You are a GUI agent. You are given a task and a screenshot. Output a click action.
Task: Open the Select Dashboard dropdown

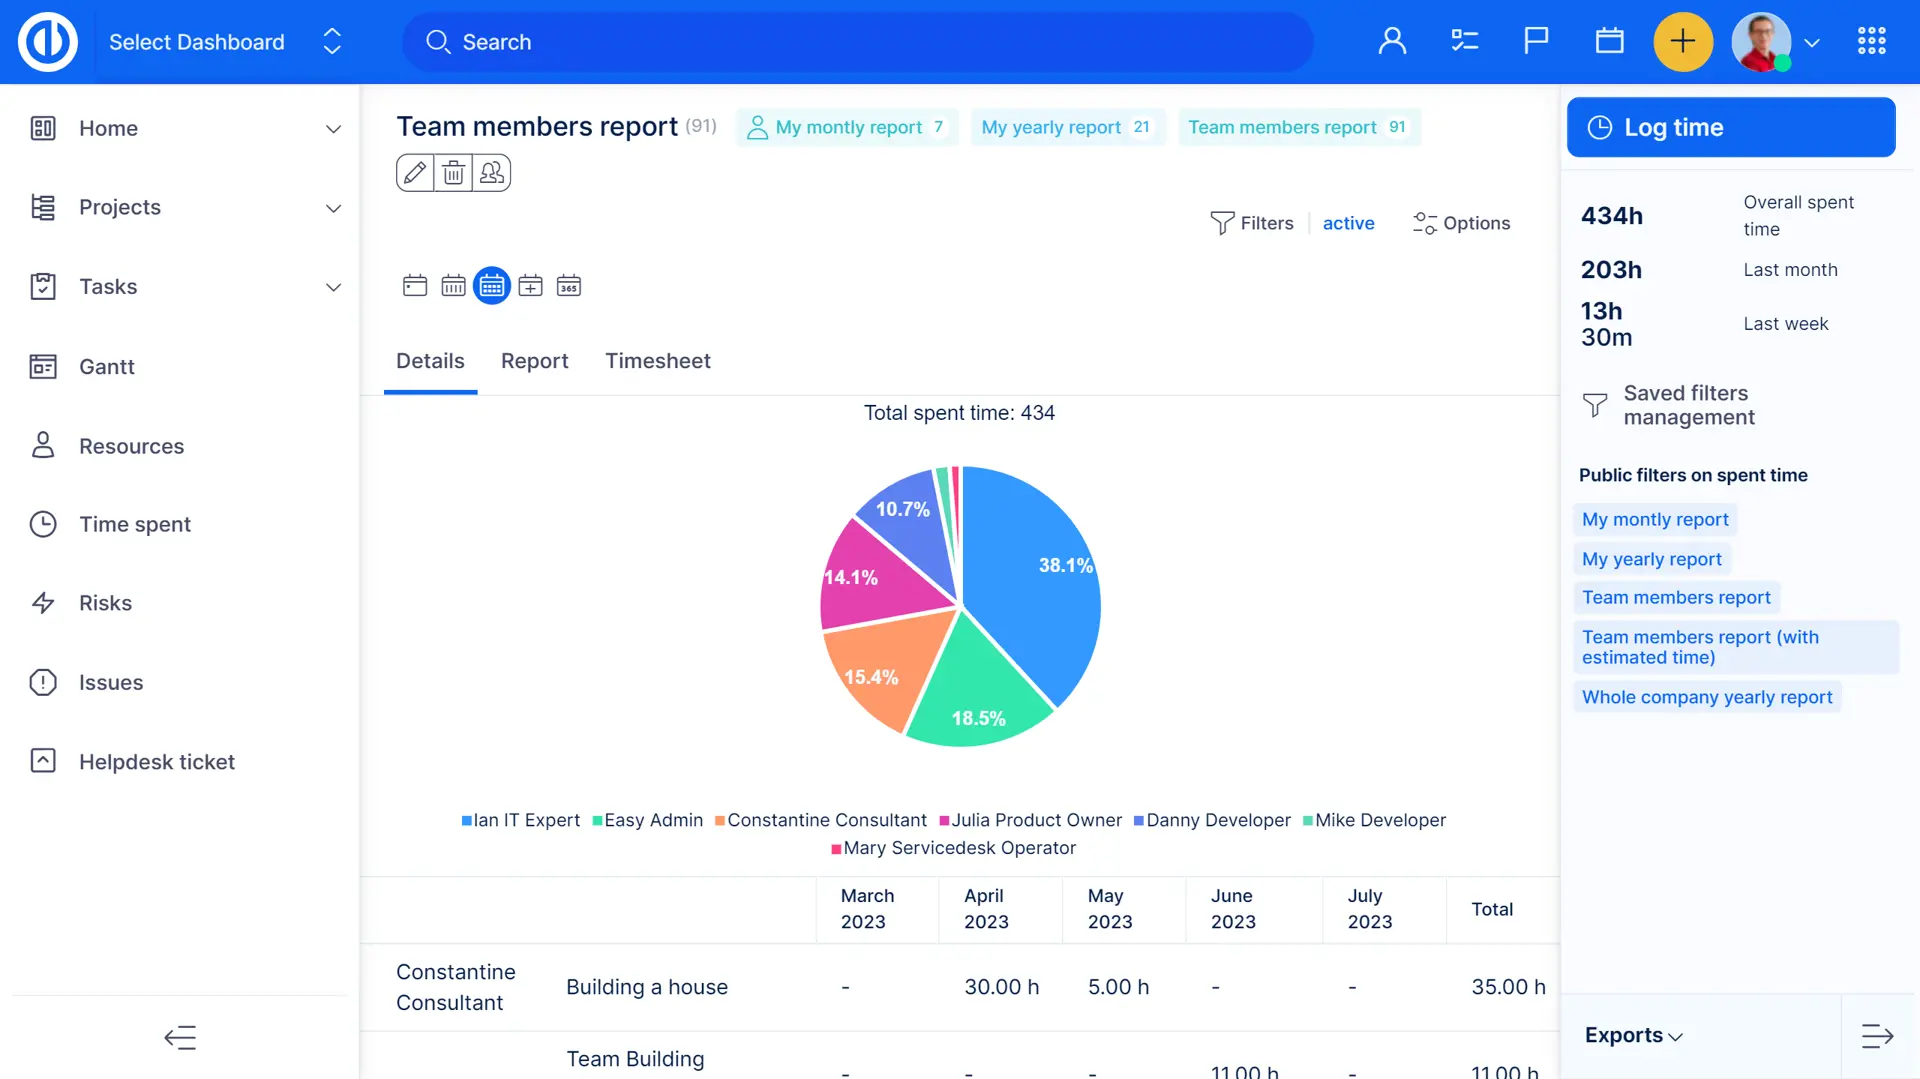224,42
